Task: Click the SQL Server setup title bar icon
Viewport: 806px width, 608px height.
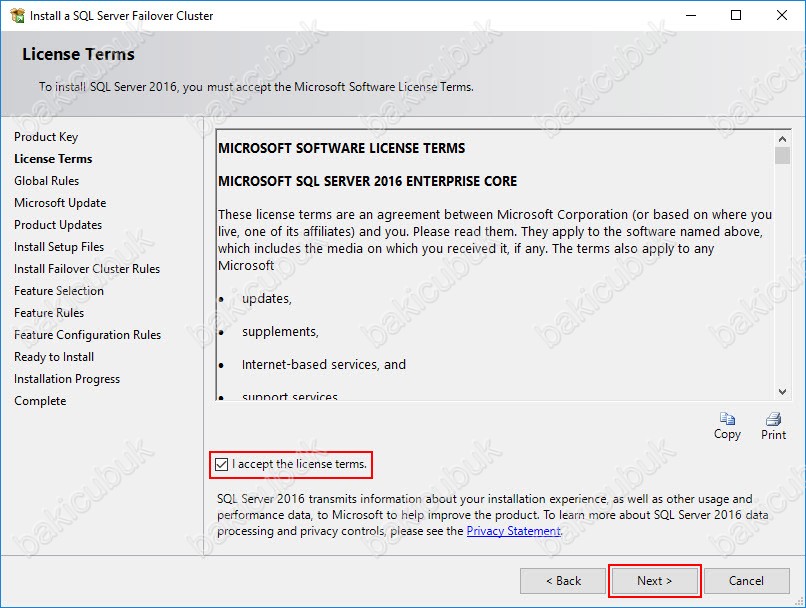Action: [x=17, y=15]
